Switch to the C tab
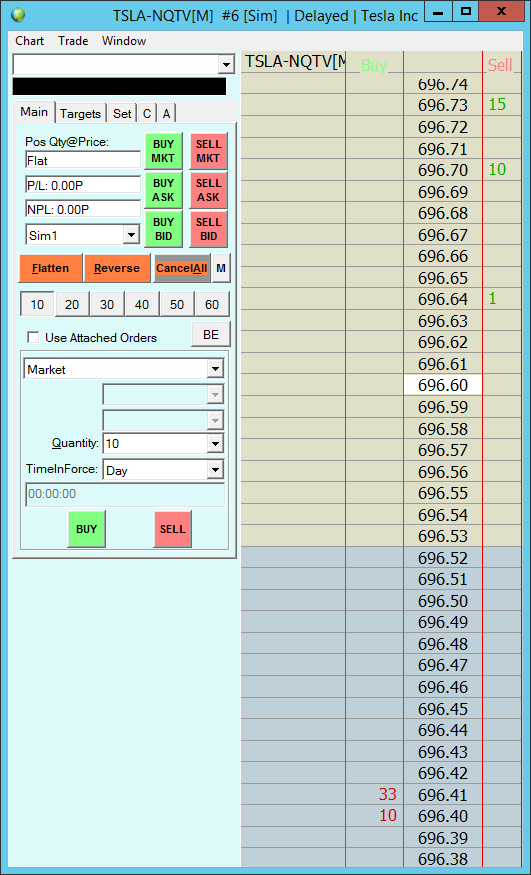Viewport: 531px width, 875px height. [147, 114]
